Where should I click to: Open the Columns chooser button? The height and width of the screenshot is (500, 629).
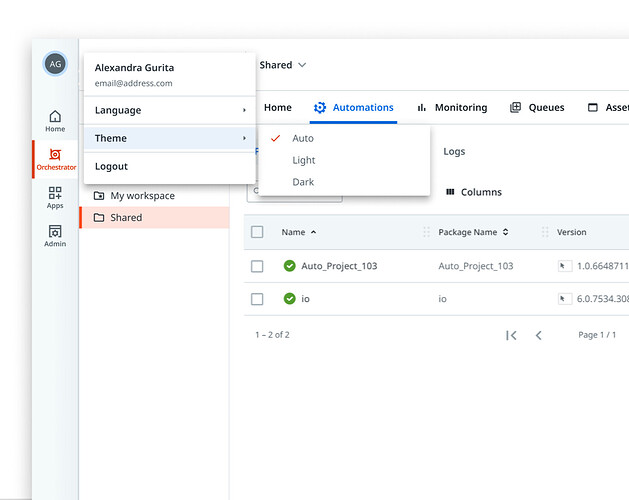[474, 192]
